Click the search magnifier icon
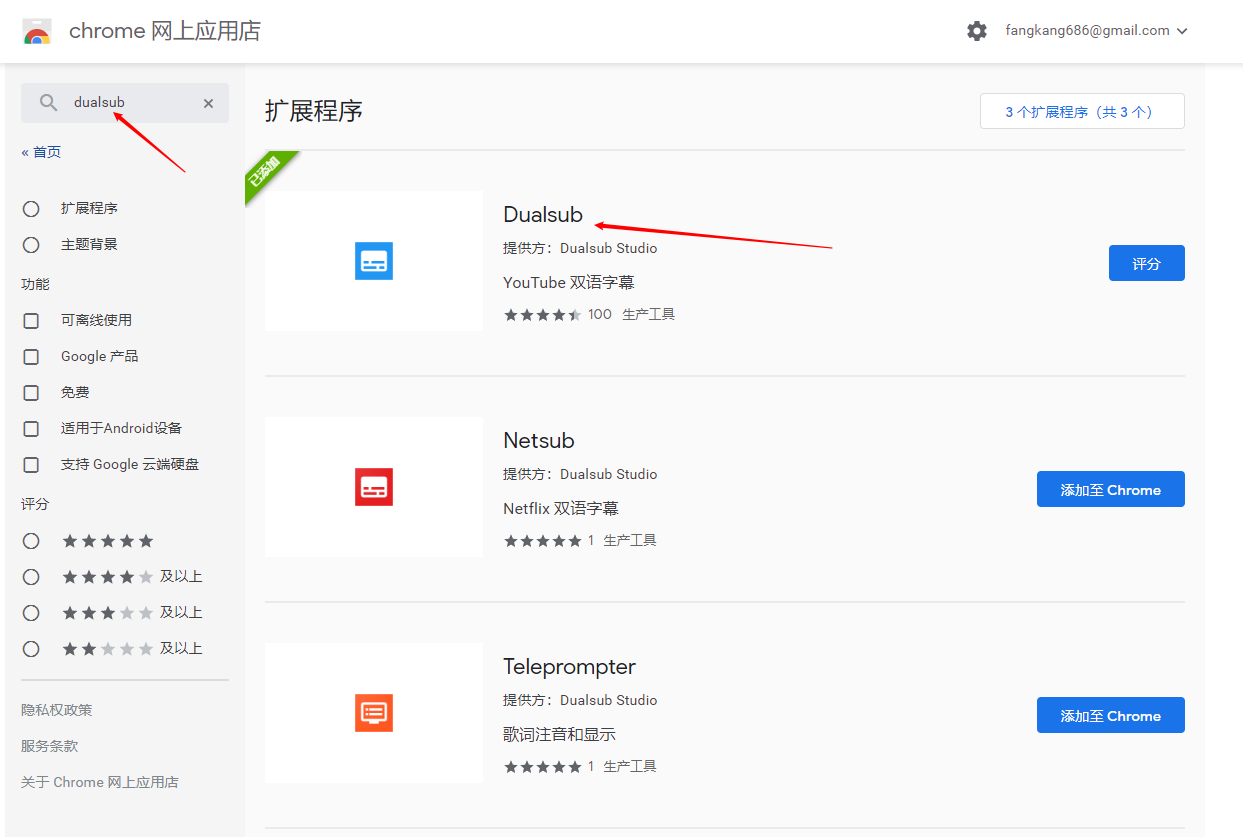The width and height of the screenshot is (1243, 837). [x=48, y=103]
